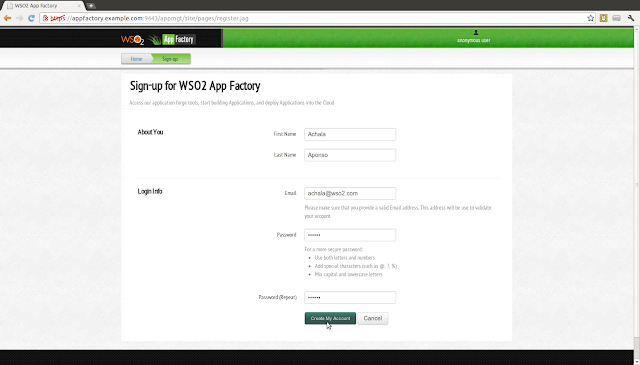Click the WSO2 logo
The height and width of the screenshot is (365, 640).
coord(132,40)
